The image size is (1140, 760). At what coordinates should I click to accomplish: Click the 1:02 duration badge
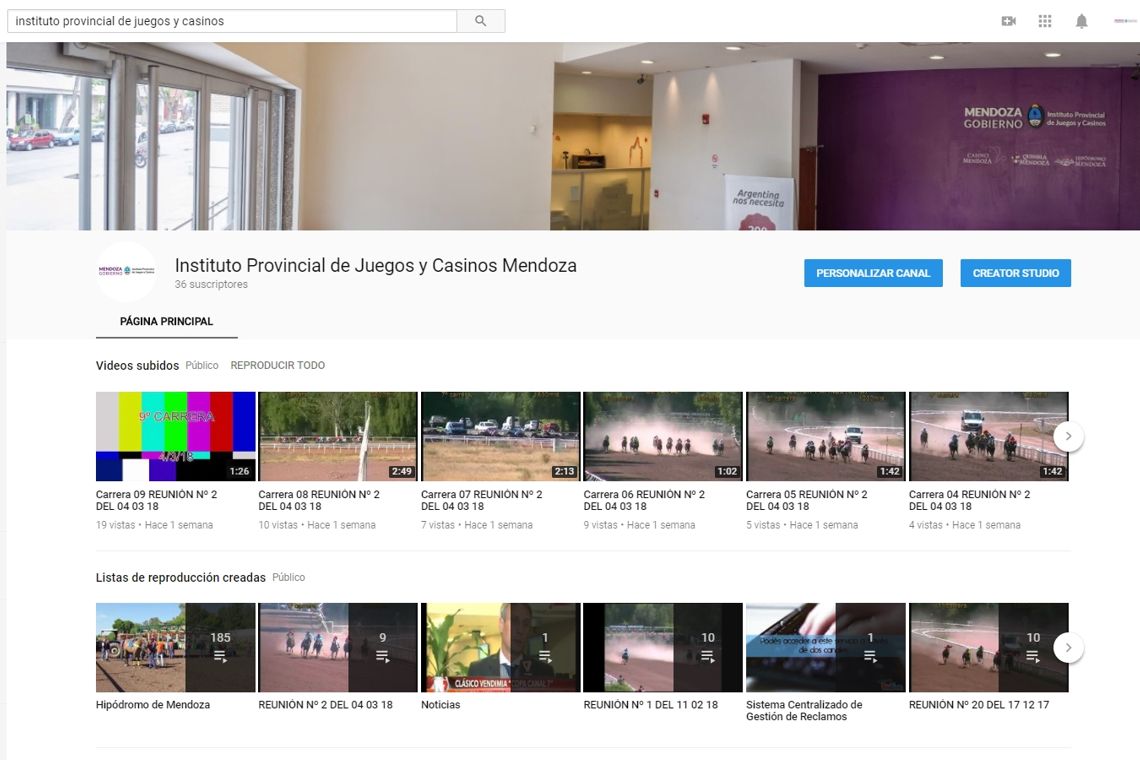coord(727,471)
